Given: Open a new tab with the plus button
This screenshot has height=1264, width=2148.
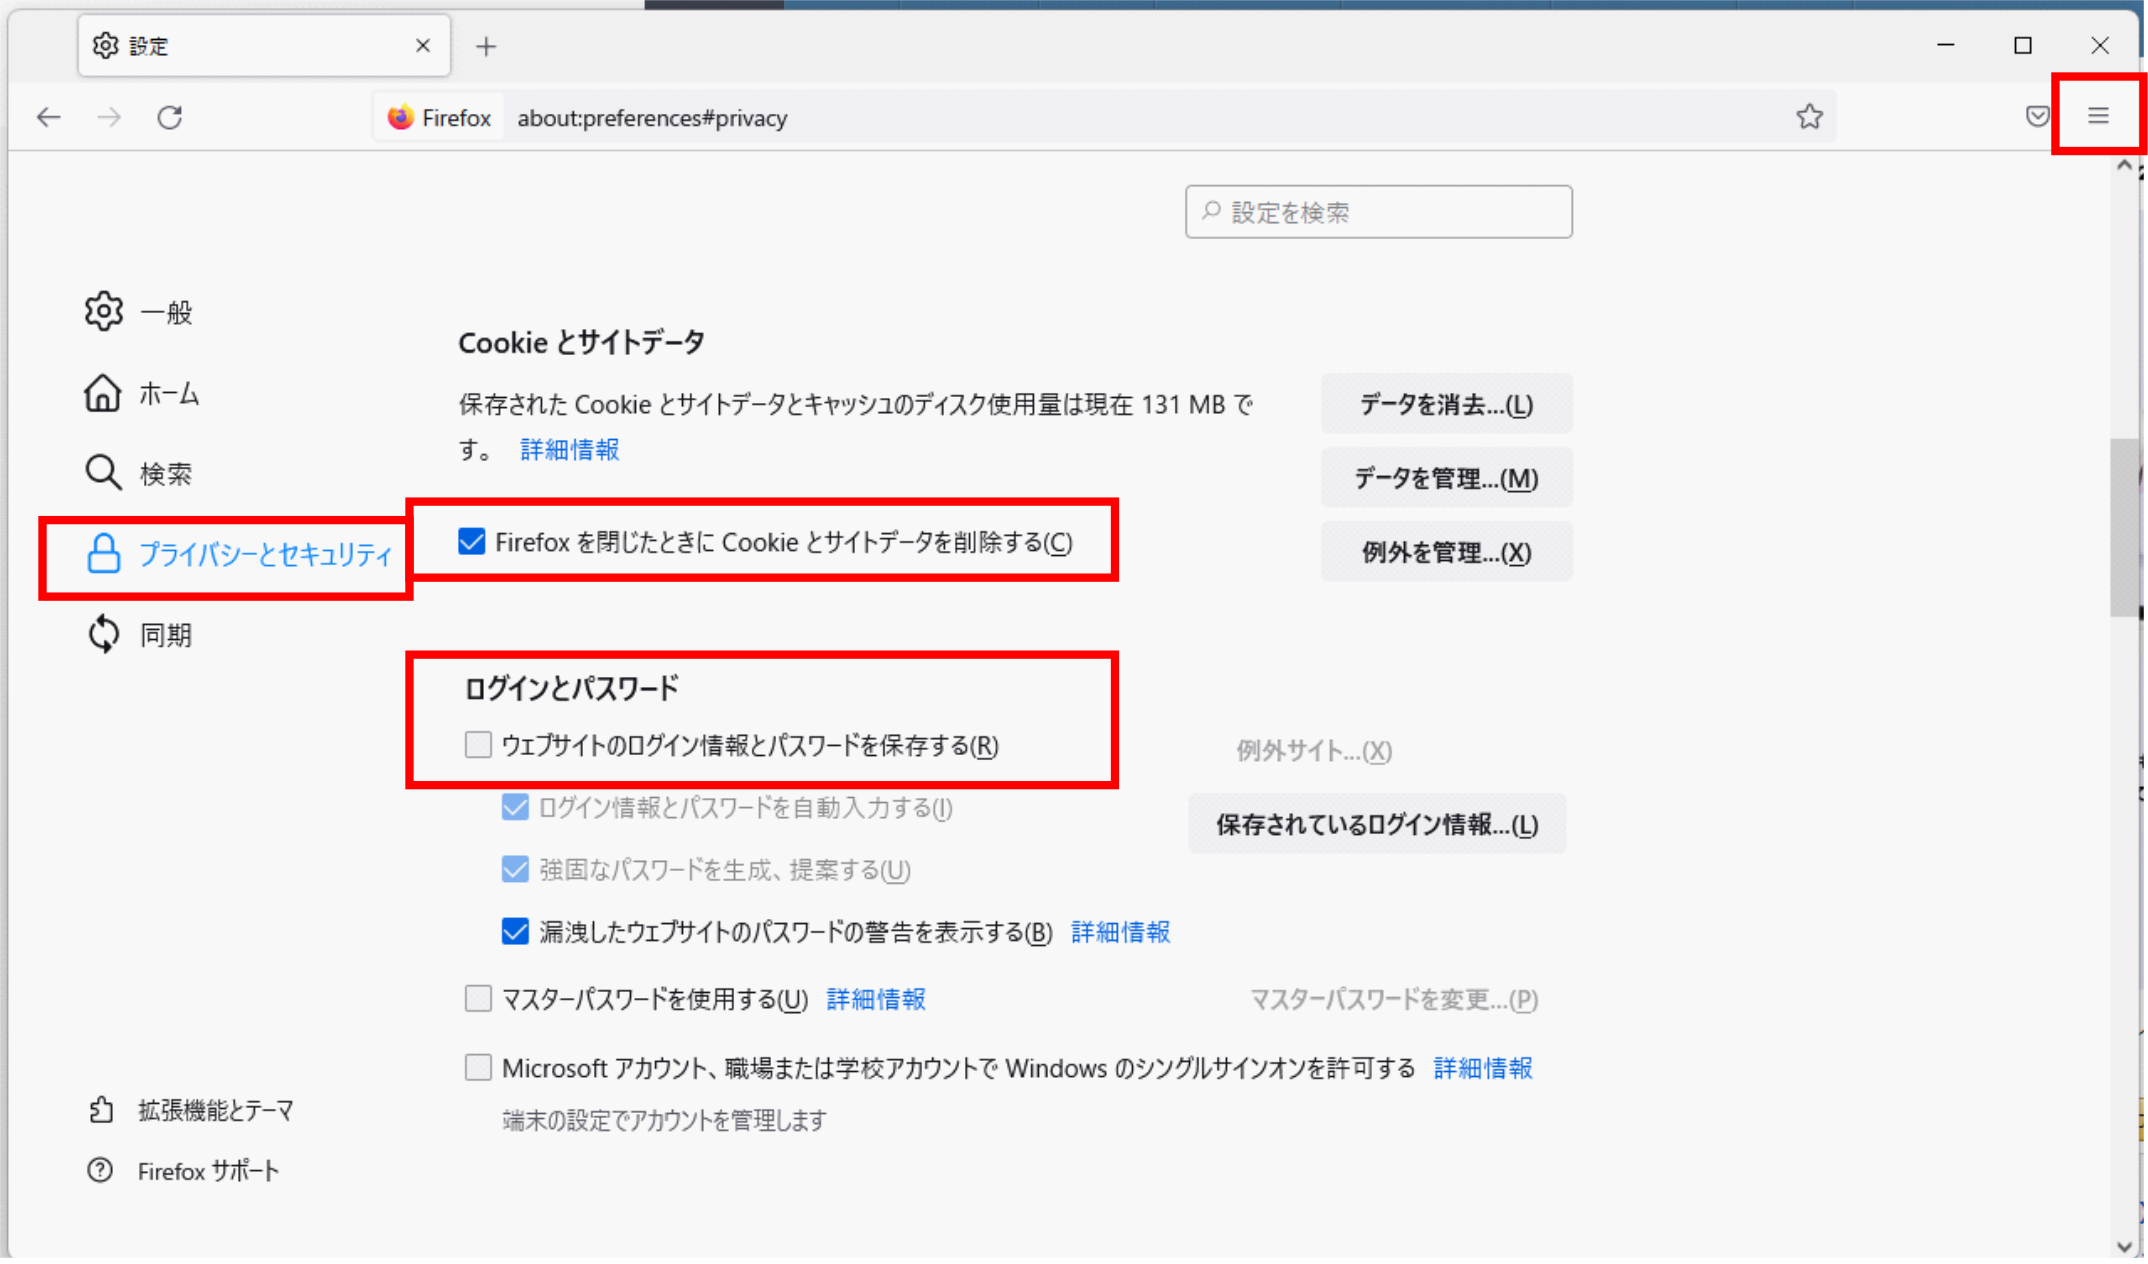Looking at the screenshot, I should [x=486, y=46].
